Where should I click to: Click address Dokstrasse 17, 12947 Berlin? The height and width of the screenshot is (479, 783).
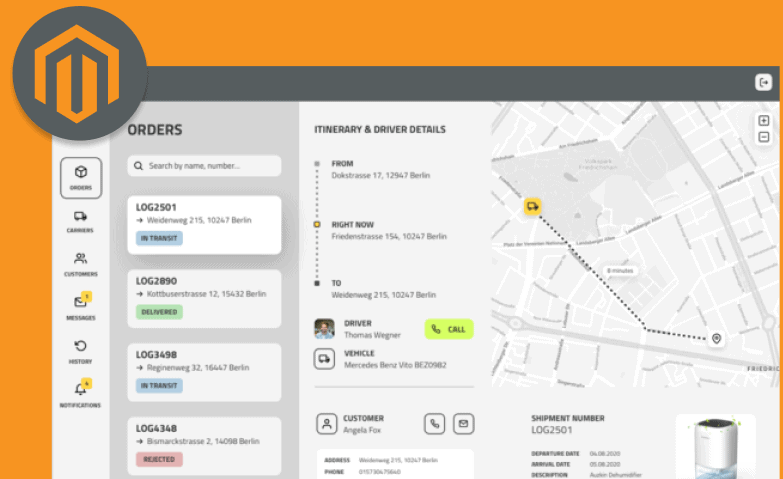pyautogui.click(x=381, y=175)
